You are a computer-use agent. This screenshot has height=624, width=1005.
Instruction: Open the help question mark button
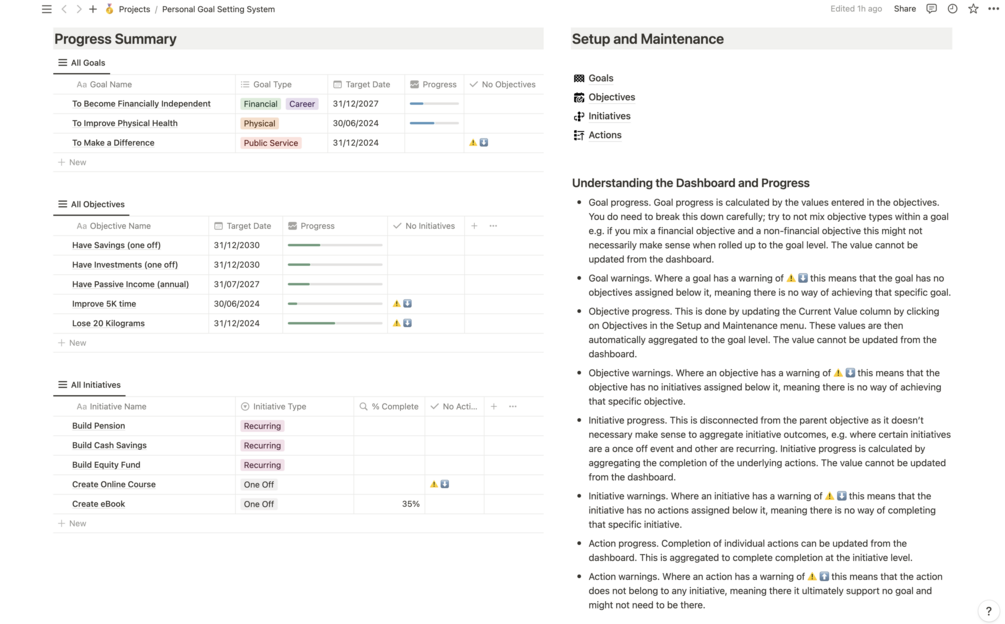(x=988, y=611)
